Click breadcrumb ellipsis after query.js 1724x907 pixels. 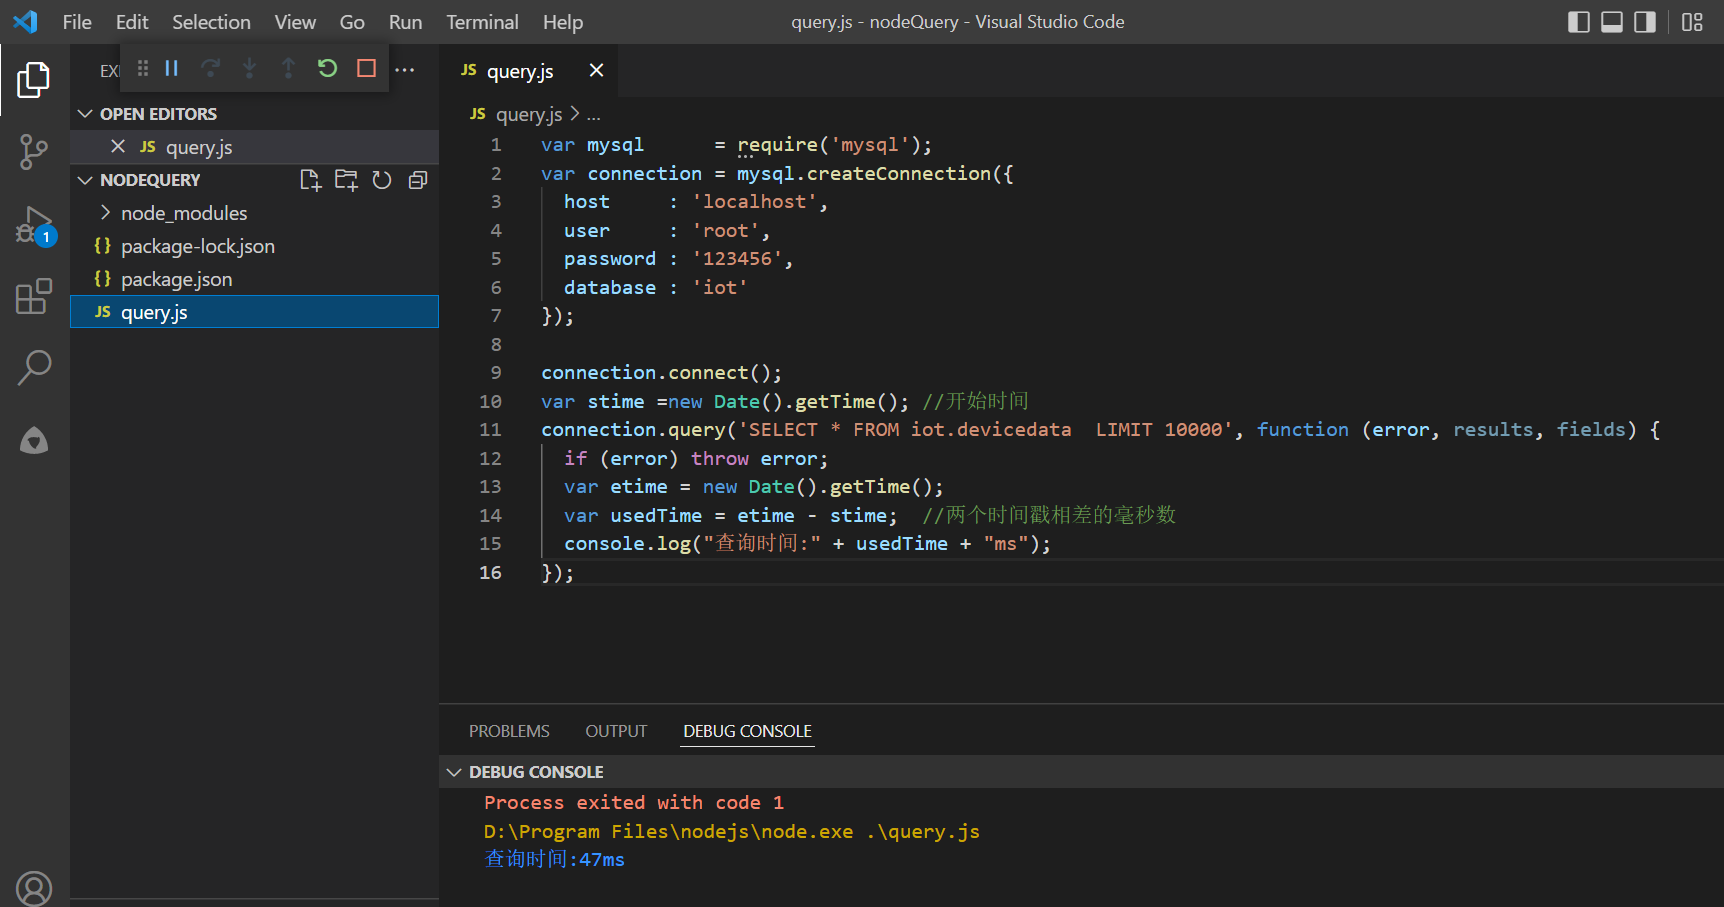594,115
